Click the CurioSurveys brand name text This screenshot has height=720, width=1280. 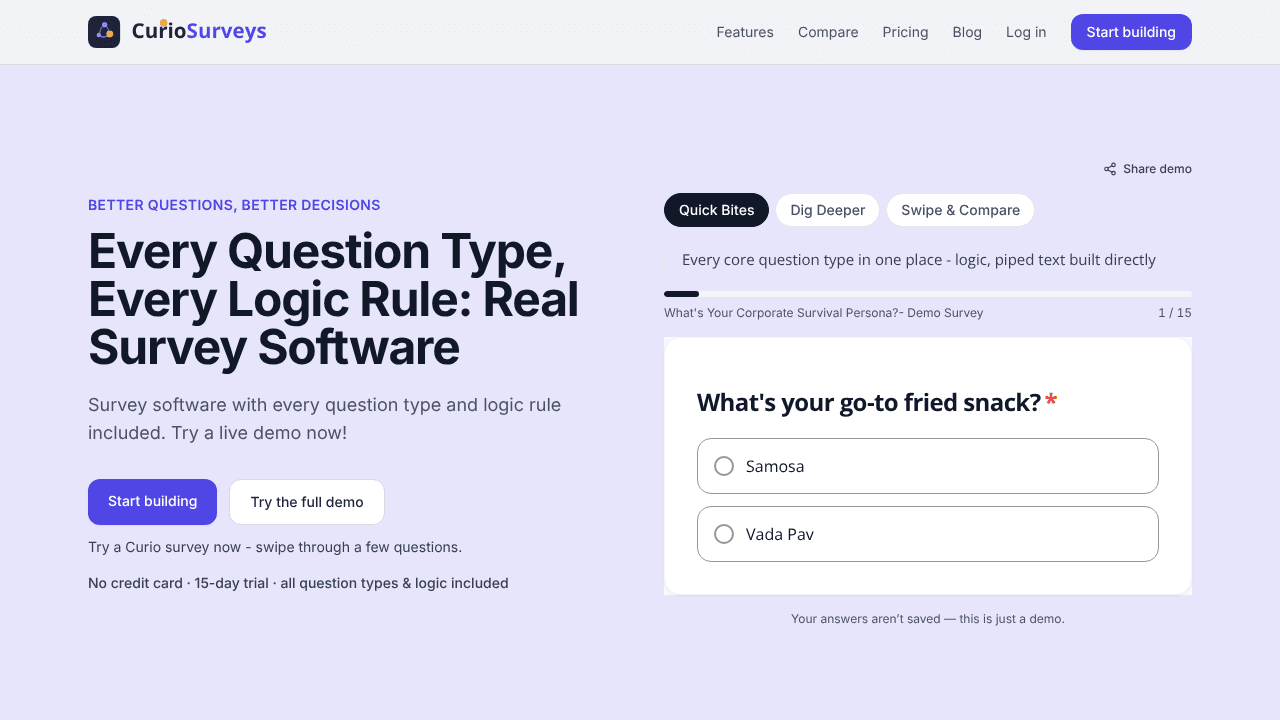point(199,32)
